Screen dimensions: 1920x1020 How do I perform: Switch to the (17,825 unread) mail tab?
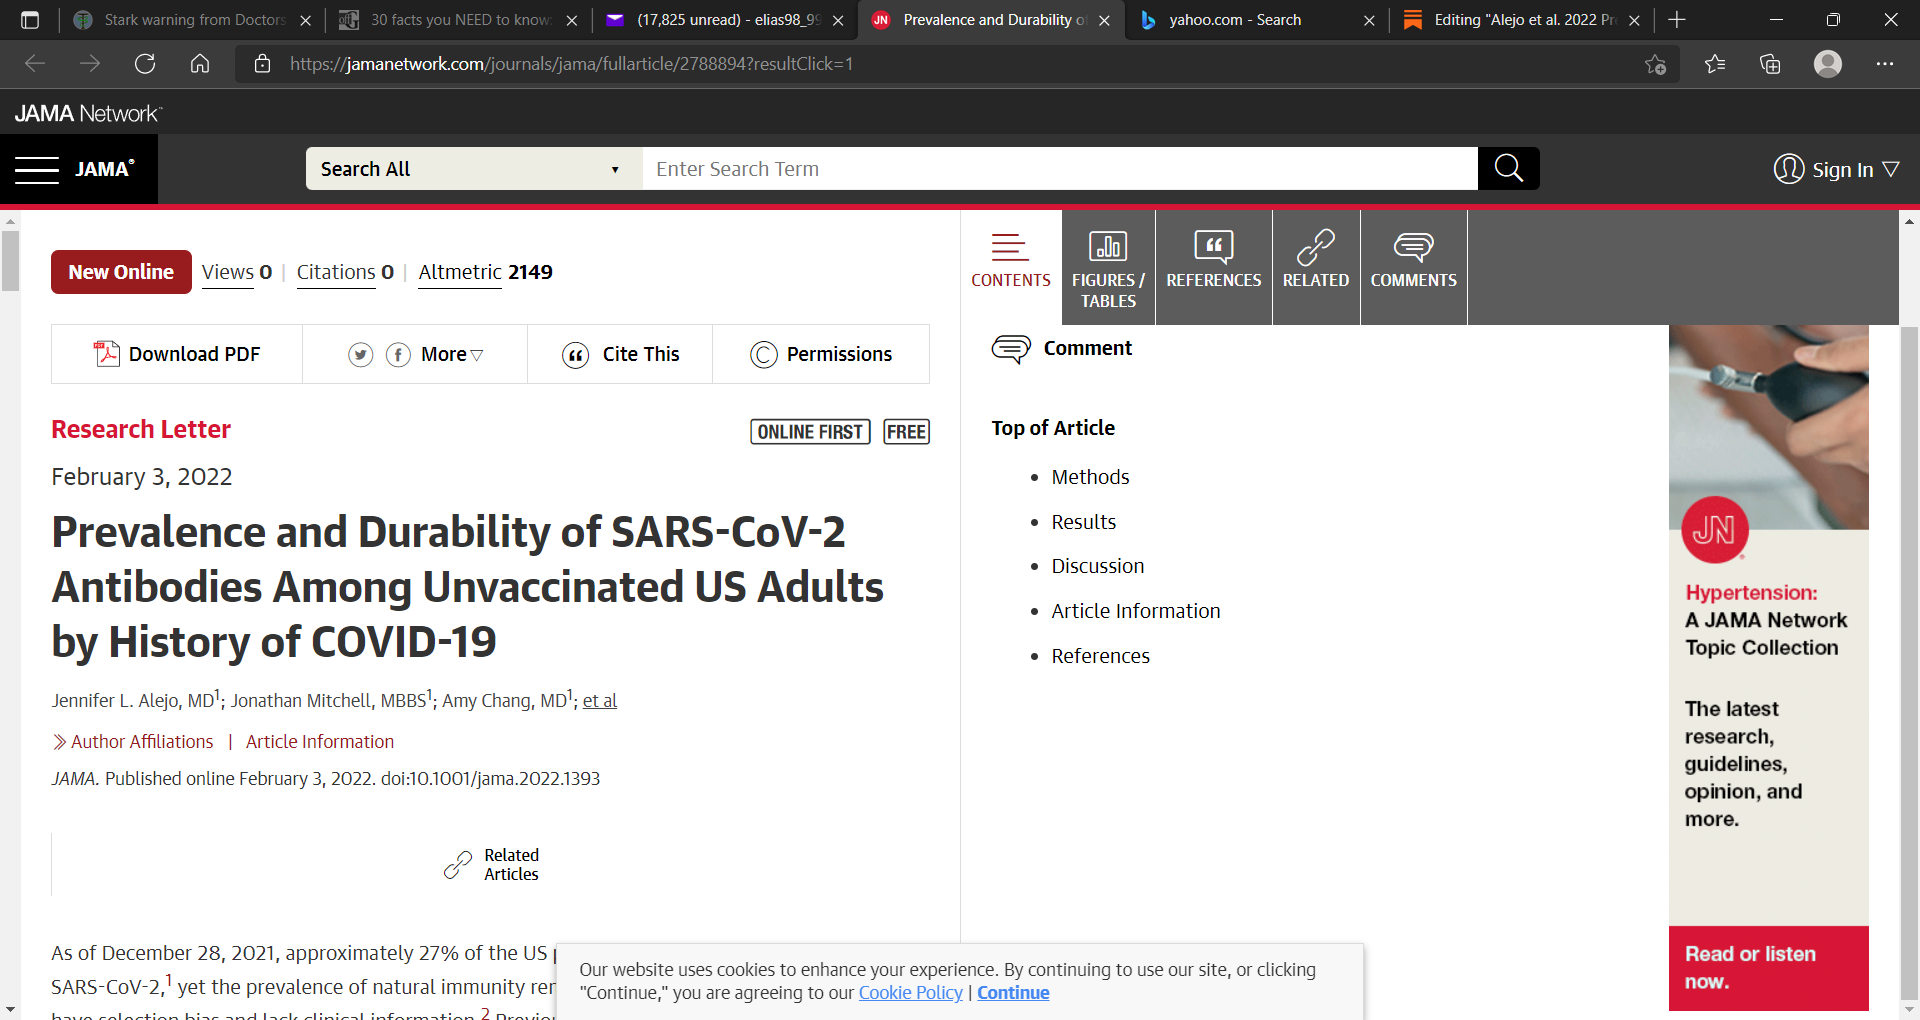[x=726, y=20]
